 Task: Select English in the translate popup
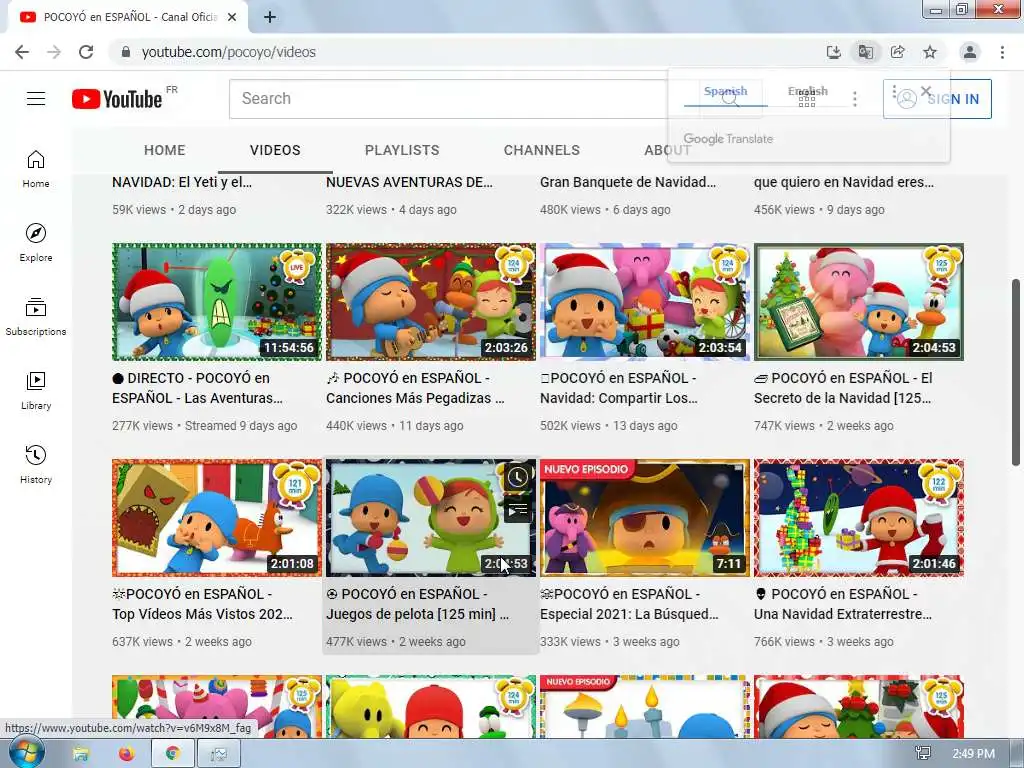[x=808, y=91]
